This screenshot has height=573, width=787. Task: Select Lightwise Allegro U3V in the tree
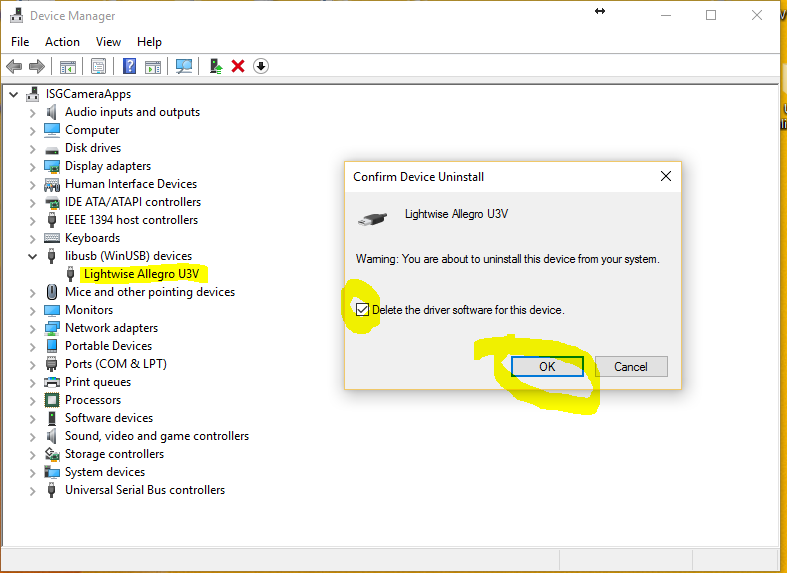[142, 274]
